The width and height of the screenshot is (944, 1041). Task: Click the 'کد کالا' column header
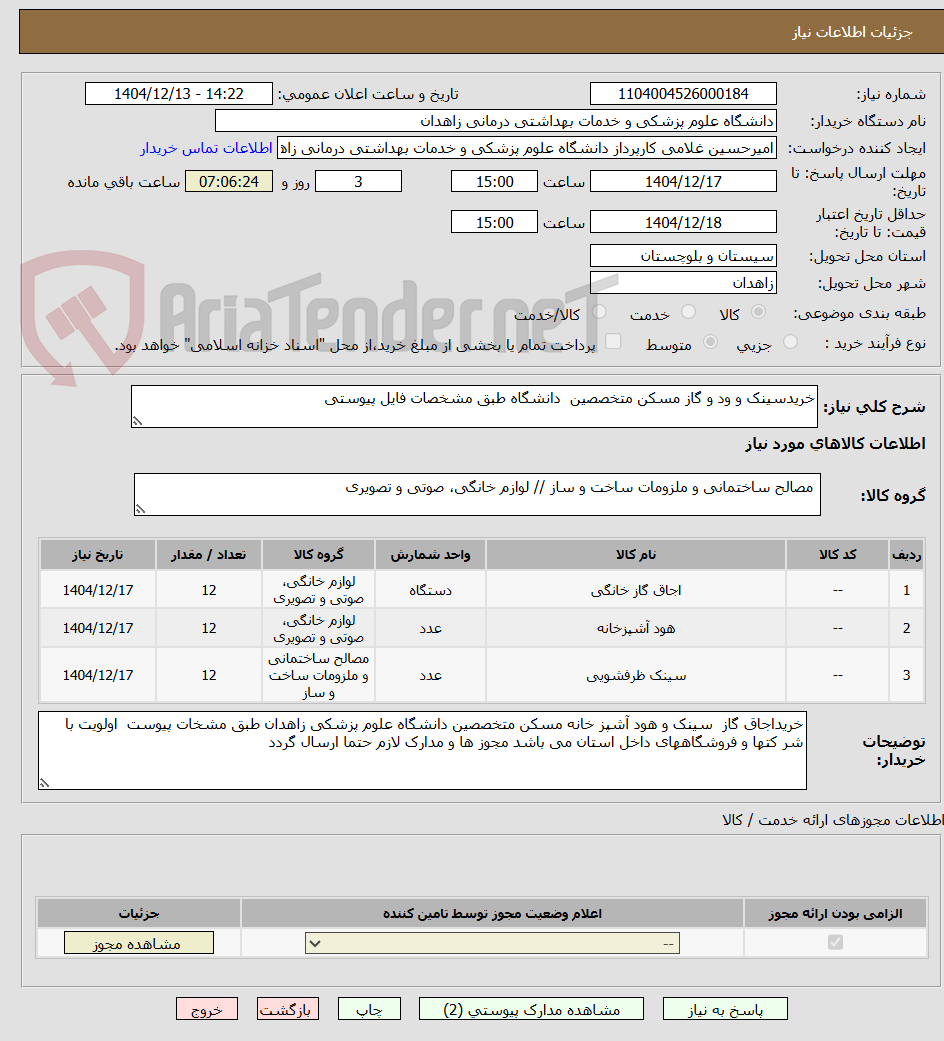[x=838, y=555]
